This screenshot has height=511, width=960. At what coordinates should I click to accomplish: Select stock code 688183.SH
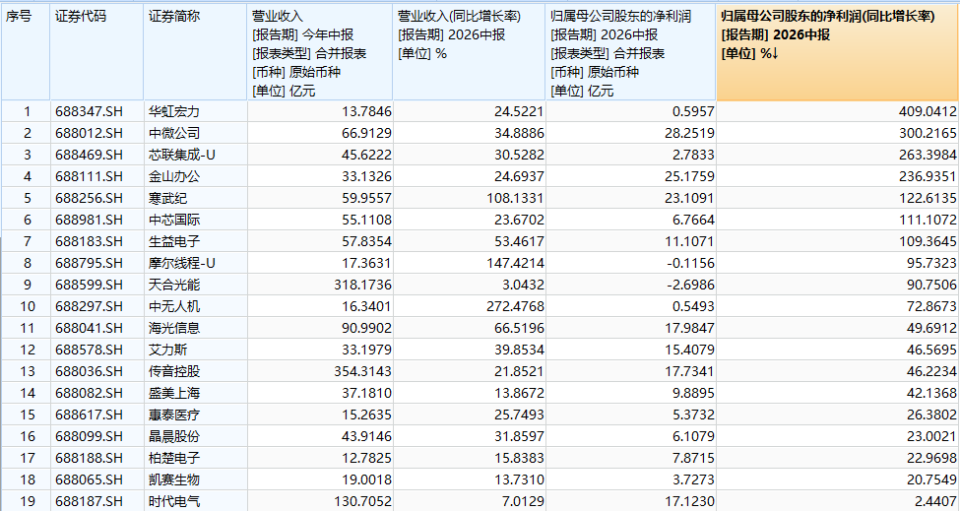[x=89, y=241]
